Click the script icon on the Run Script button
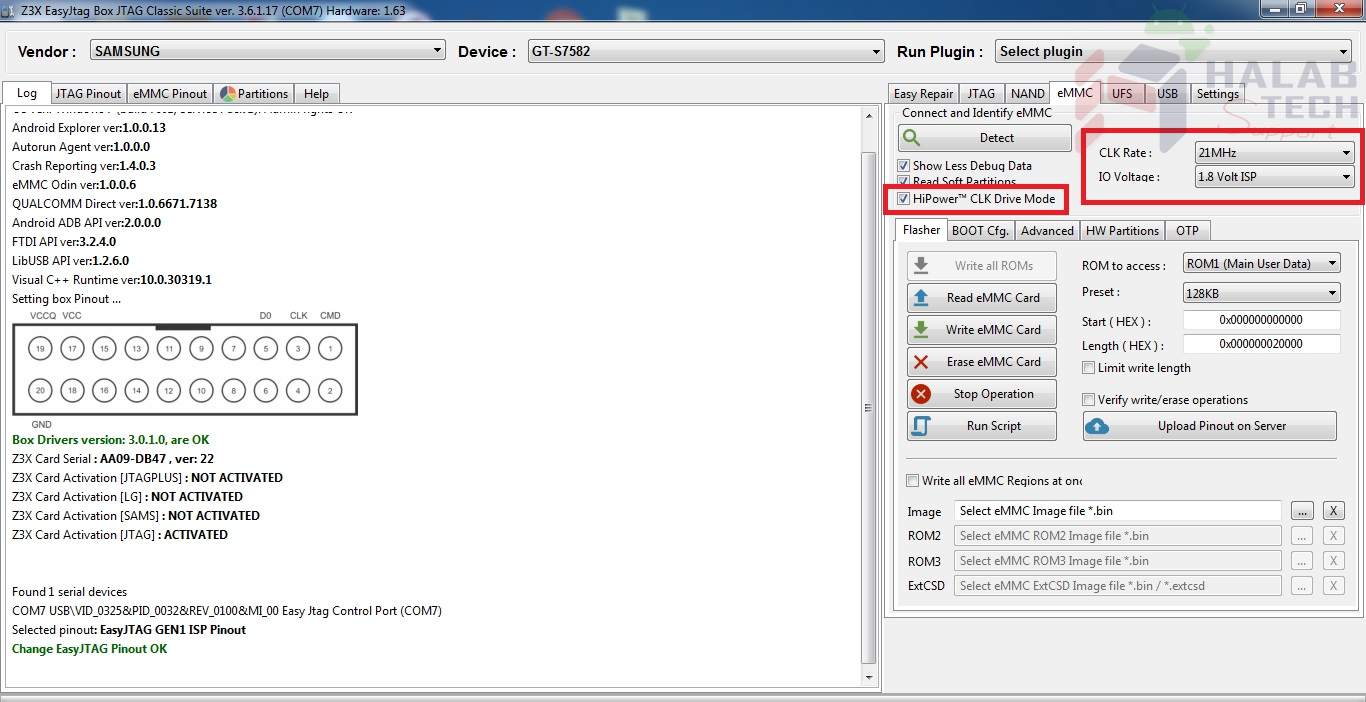 point(921,426)
